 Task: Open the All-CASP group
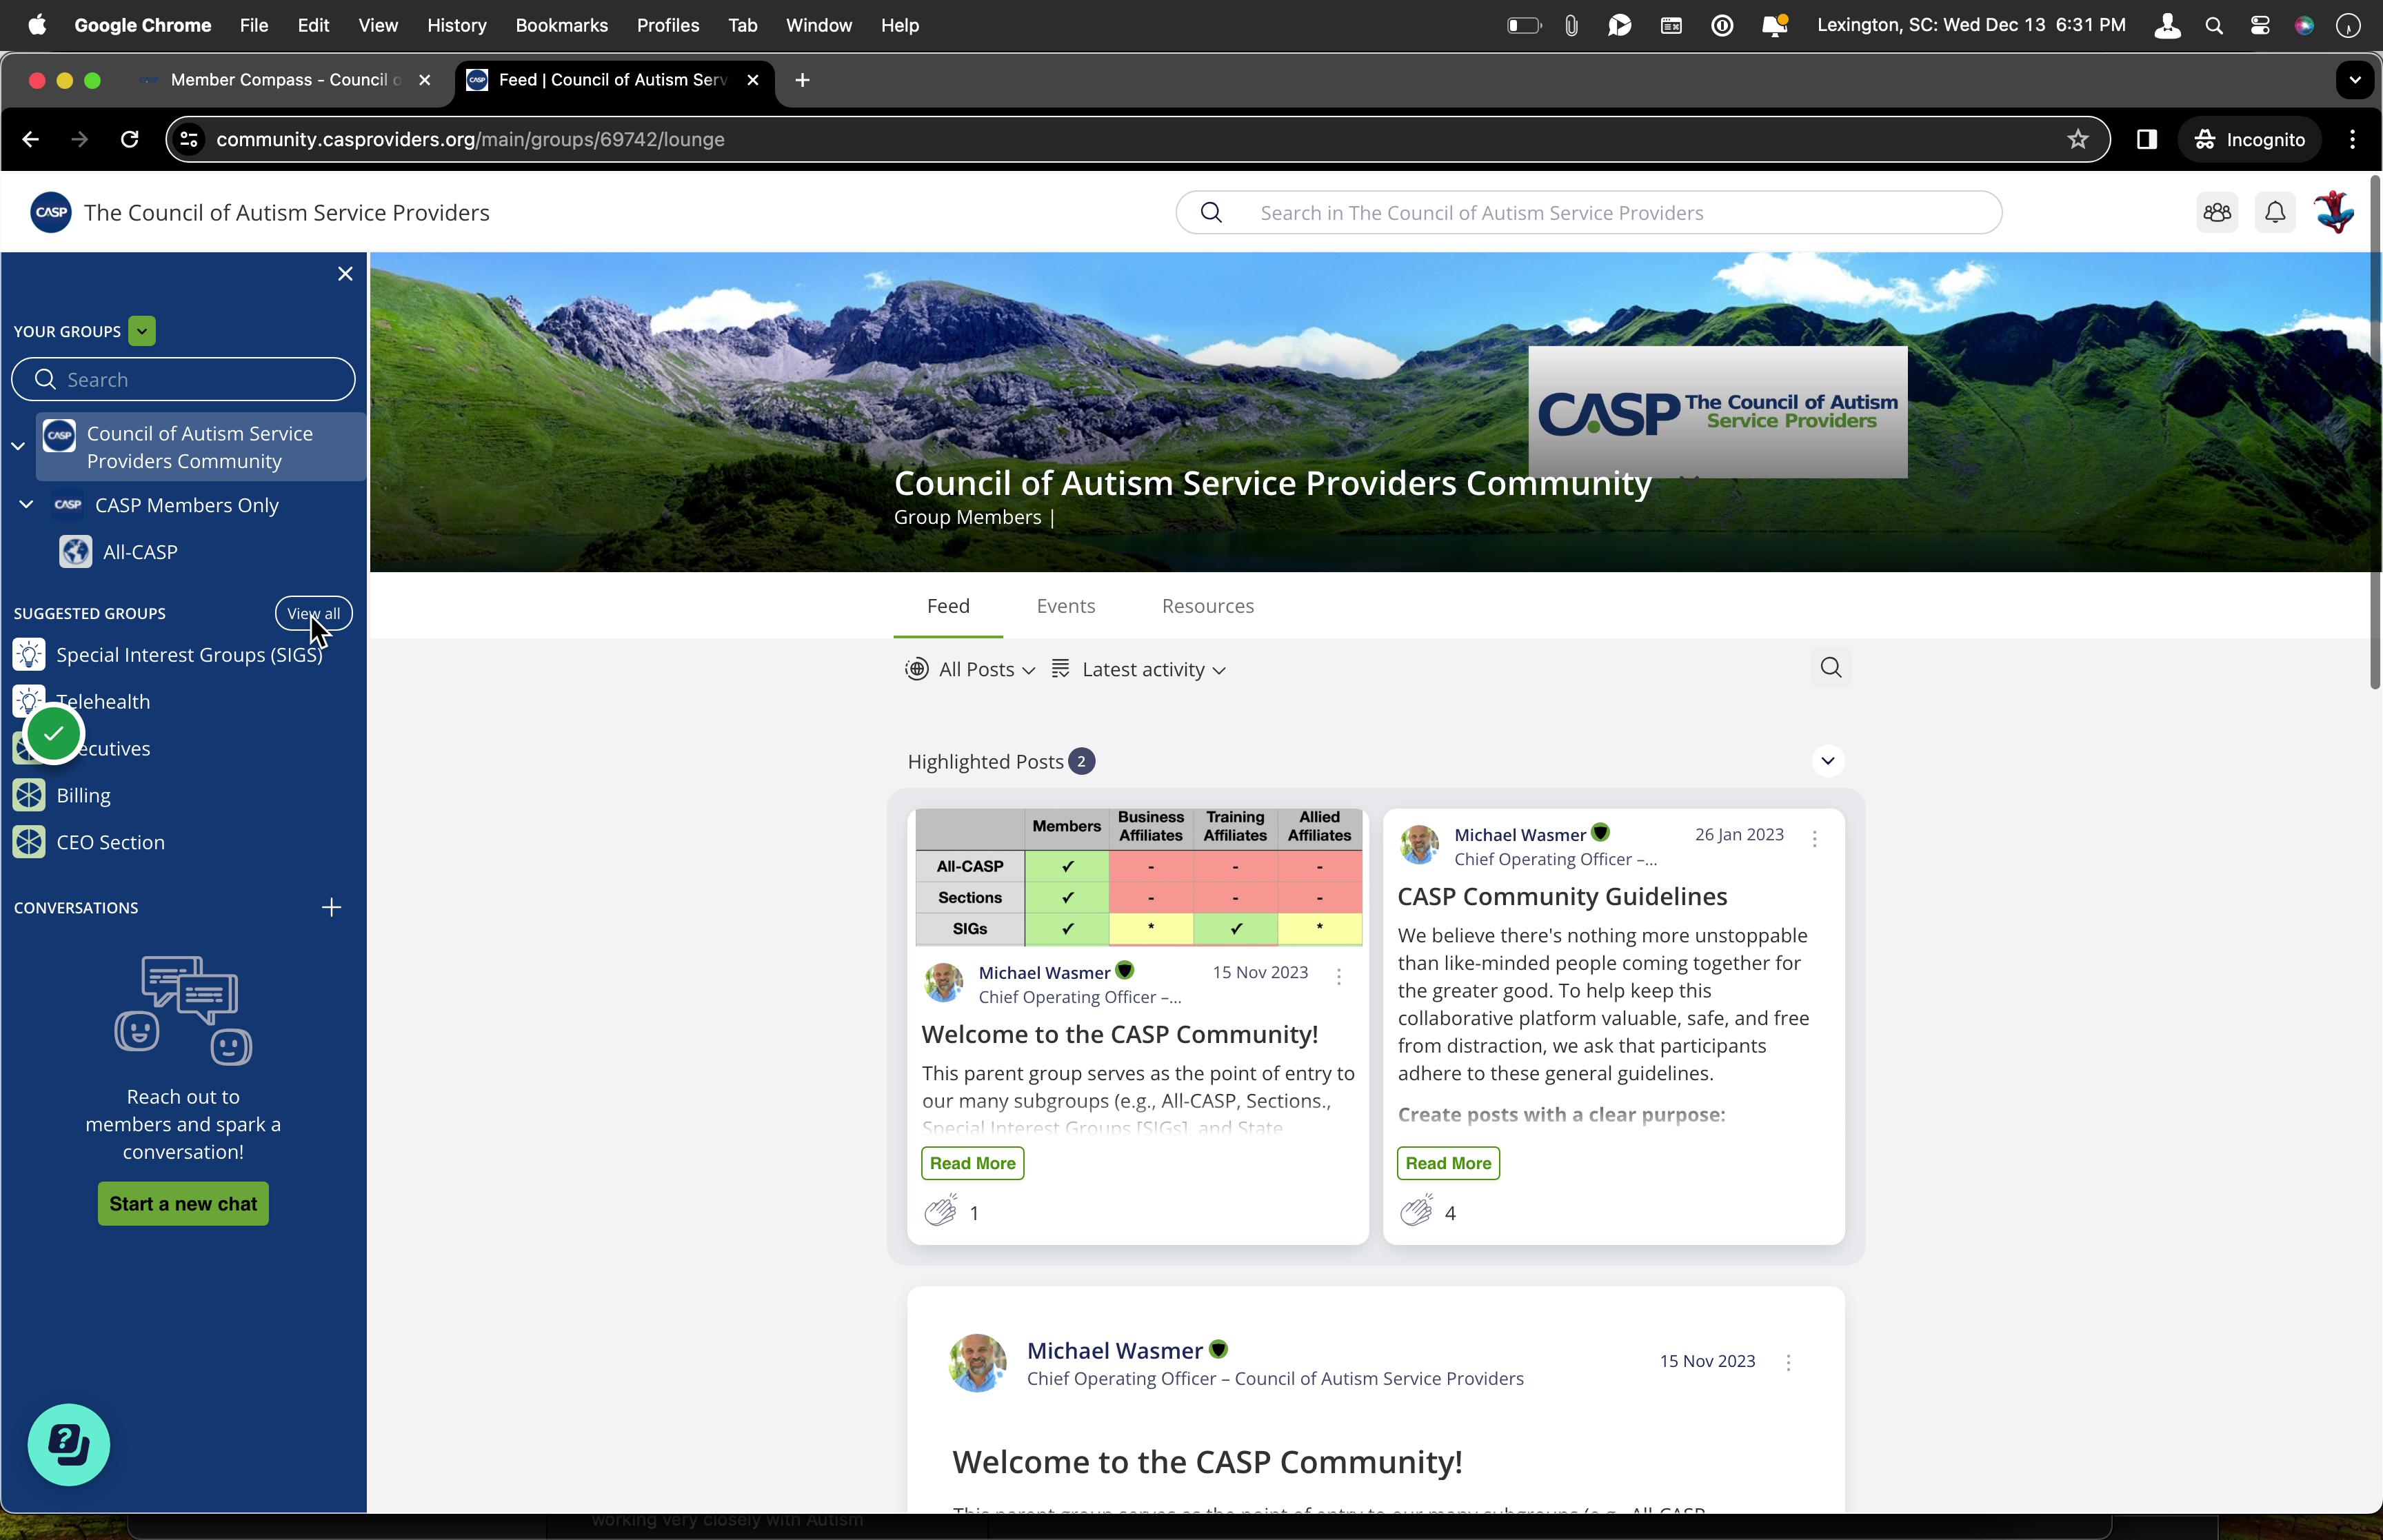[140, 552]
